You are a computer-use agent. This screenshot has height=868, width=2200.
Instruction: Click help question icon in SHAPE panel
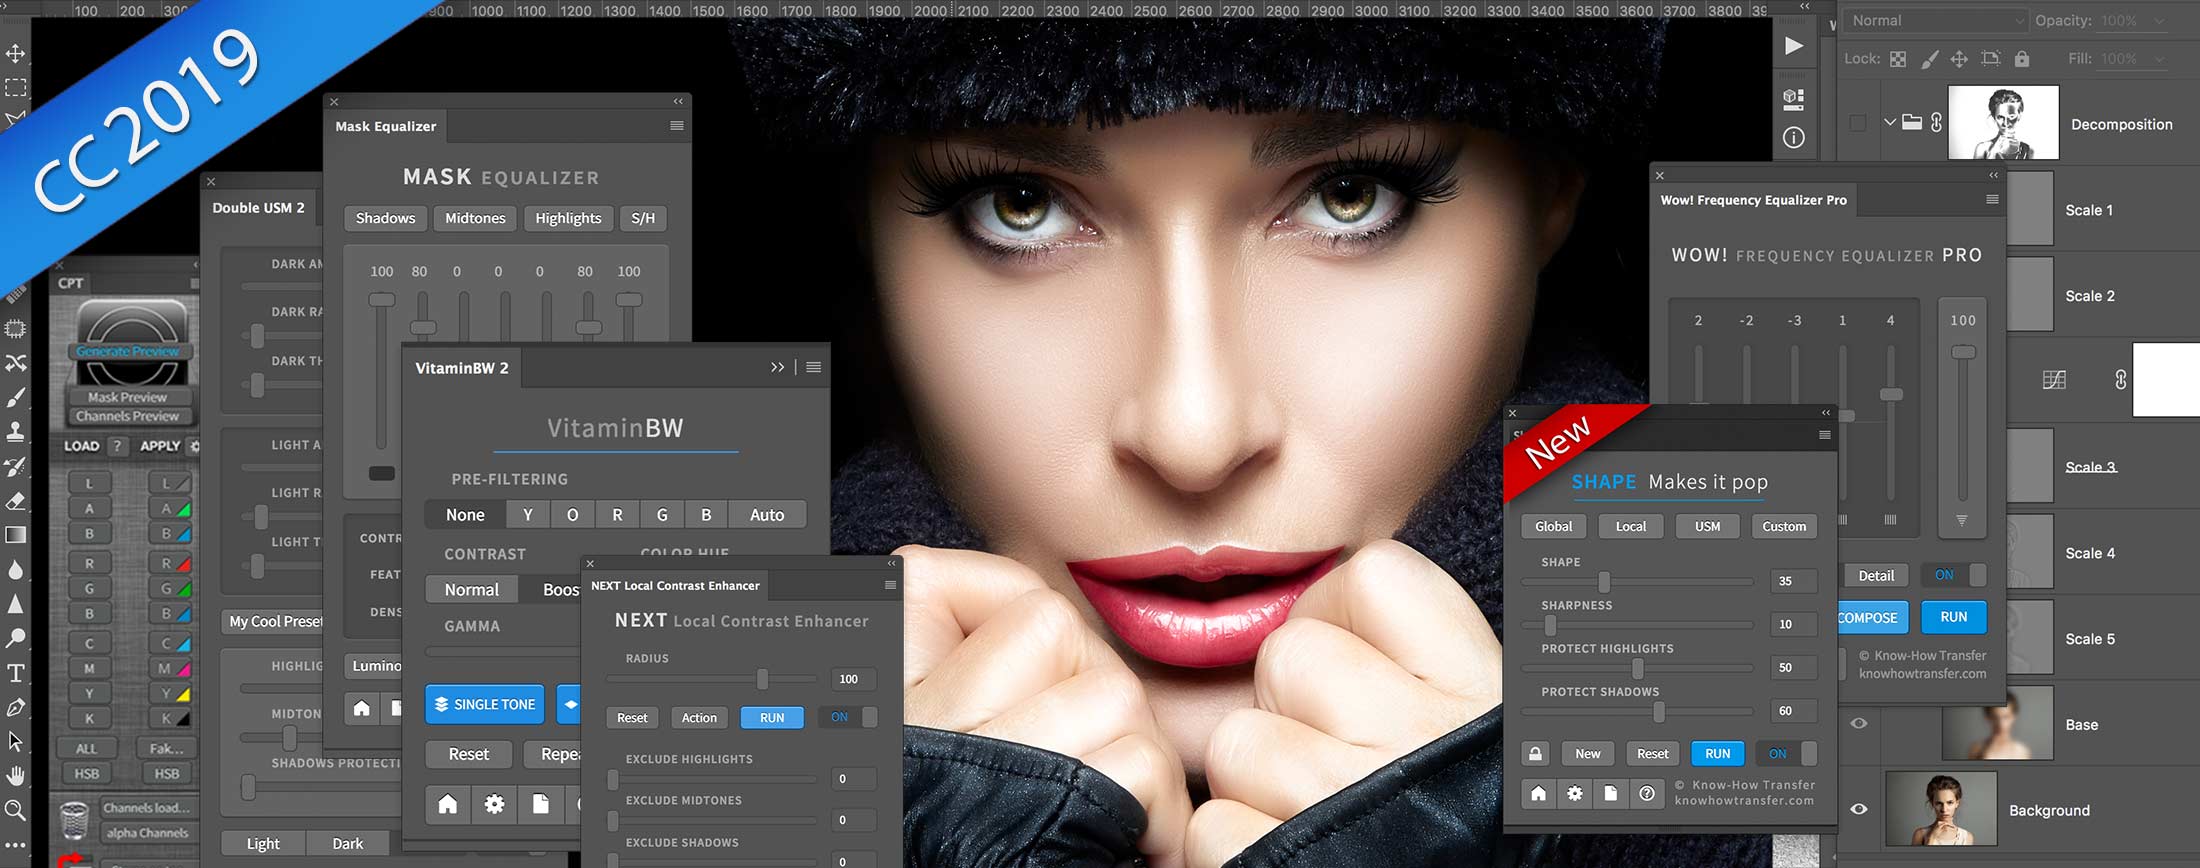(1647, 794)
